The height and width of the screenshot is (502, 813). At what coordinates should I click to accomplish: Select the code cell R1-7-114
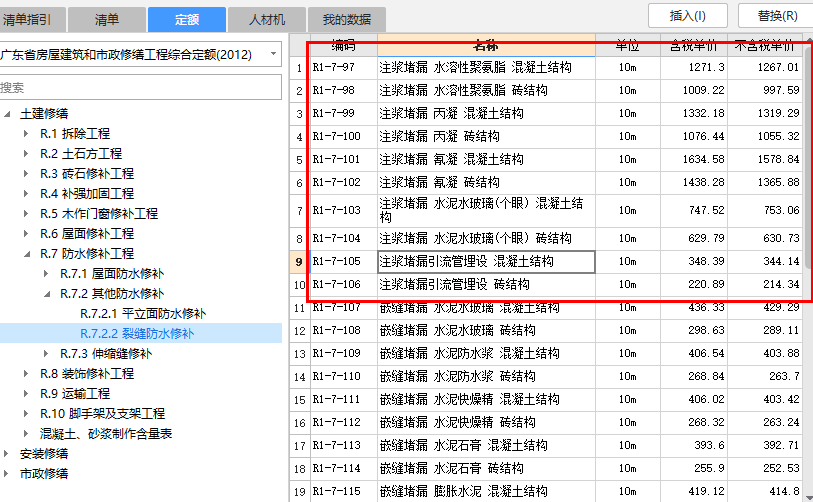(344, 468)
